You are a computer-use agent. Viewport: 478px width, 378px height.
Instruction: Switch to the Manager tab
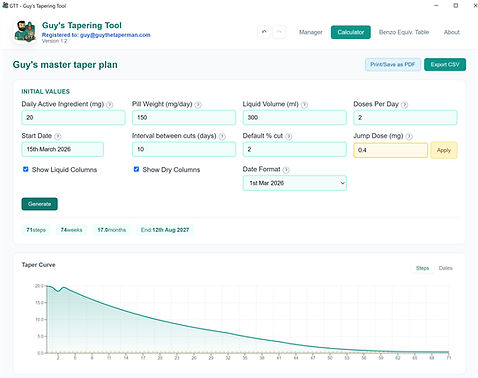[311, 32]
